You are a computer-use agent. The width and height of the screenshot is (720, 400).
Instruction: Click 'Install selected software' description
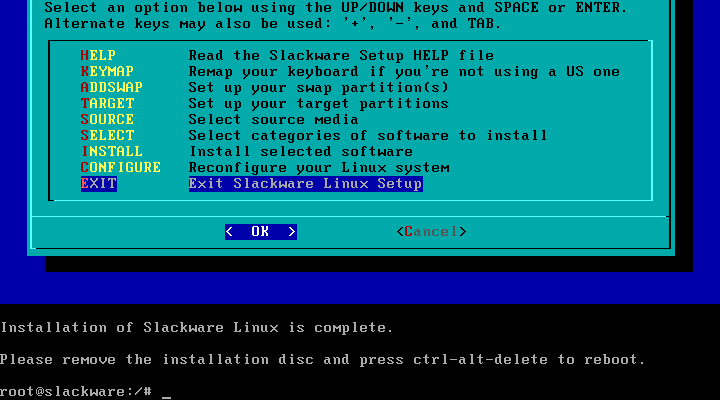click(x=301, y=152)
